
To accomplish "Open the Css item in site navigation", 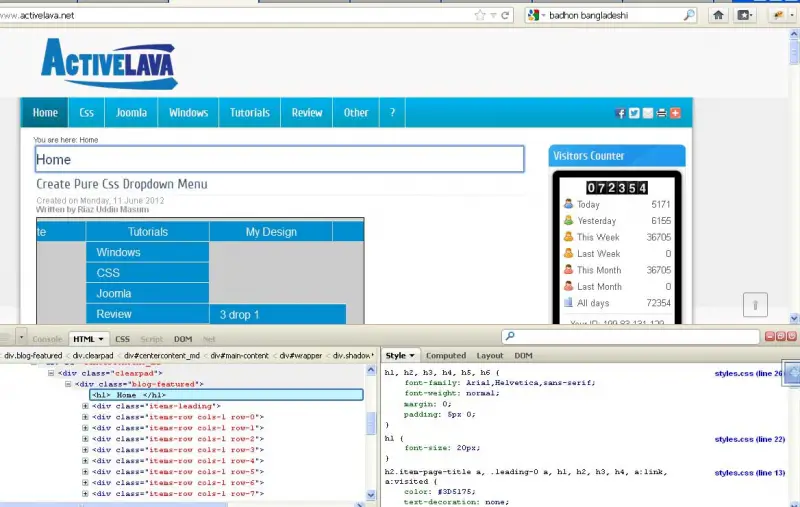I will [x=86, y=113].
